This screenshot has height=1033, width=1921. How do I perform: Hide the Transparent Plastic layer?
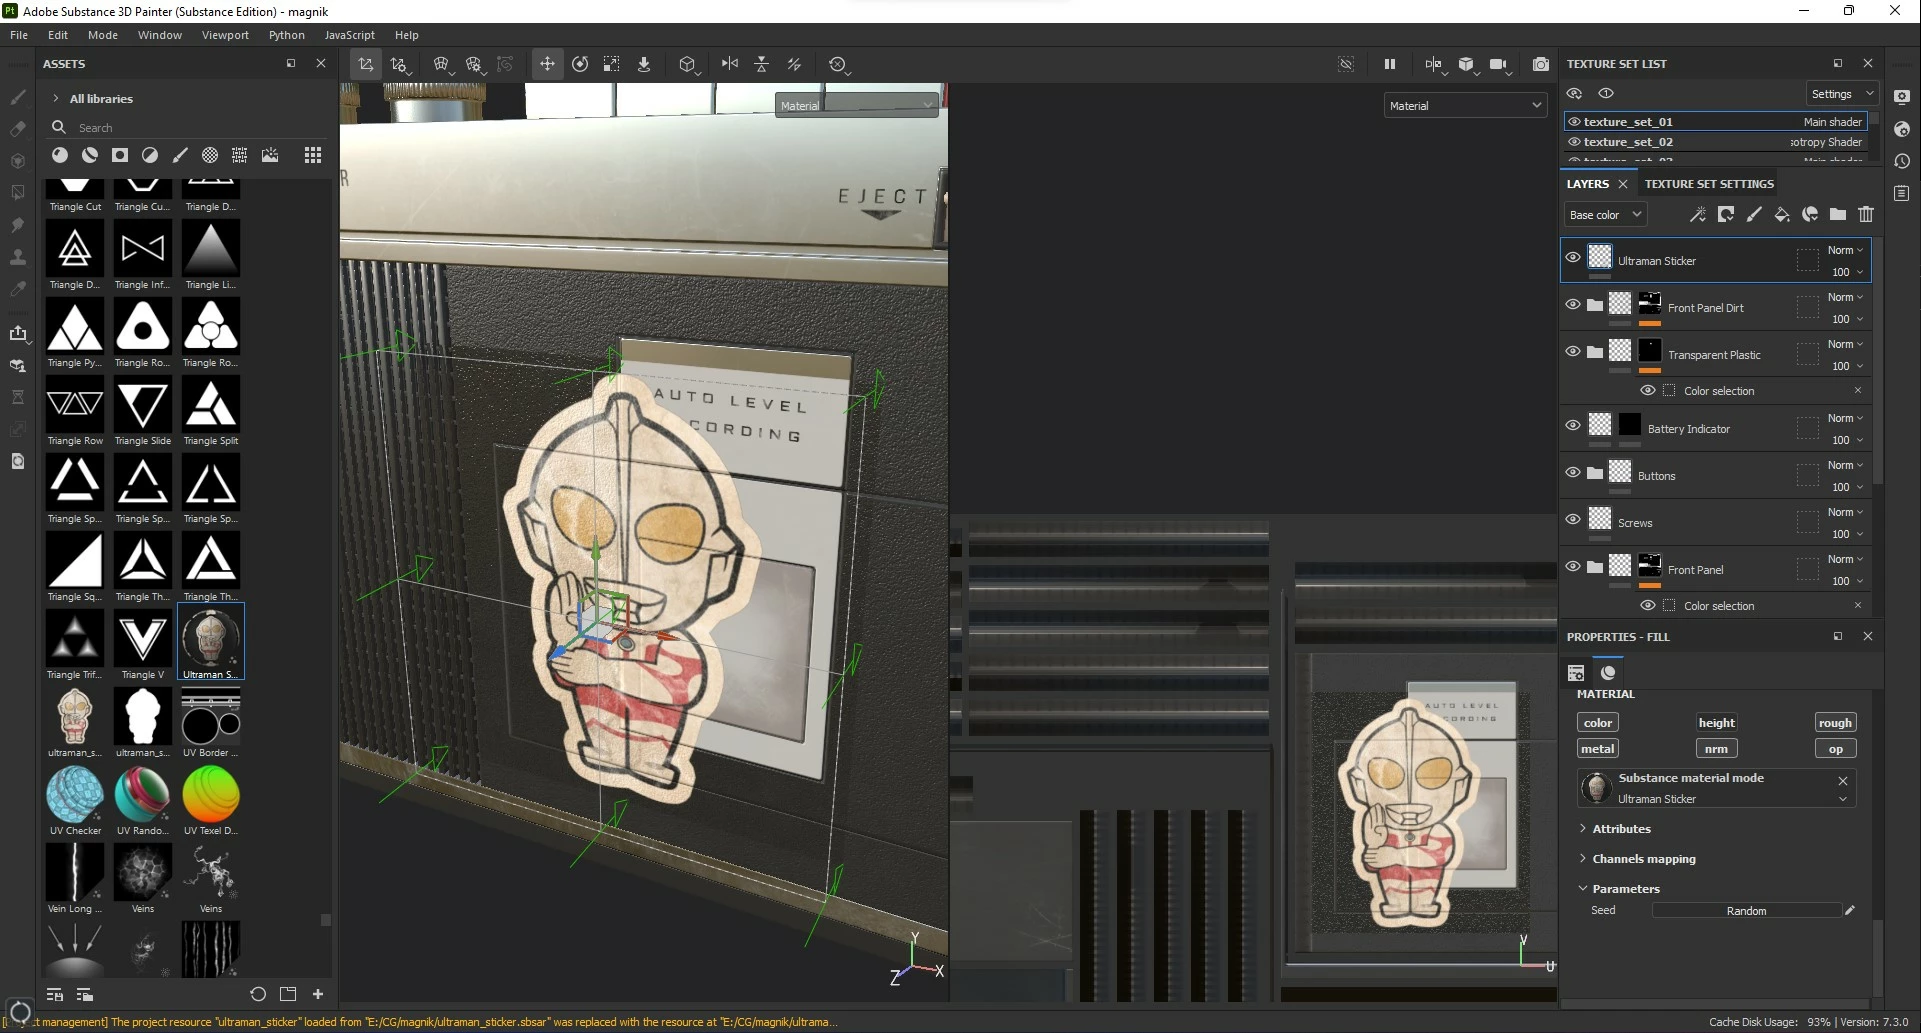pos(1573,352)
